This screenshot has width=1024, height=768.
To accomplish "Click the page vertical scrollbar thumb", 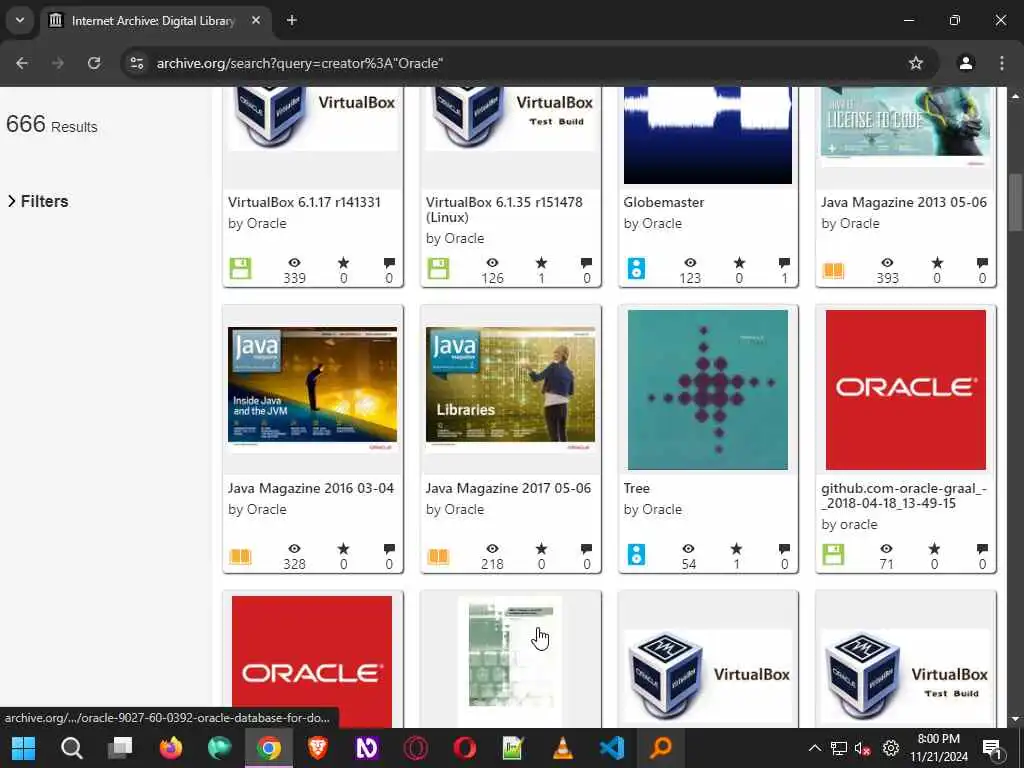I will coord(1015,202).
